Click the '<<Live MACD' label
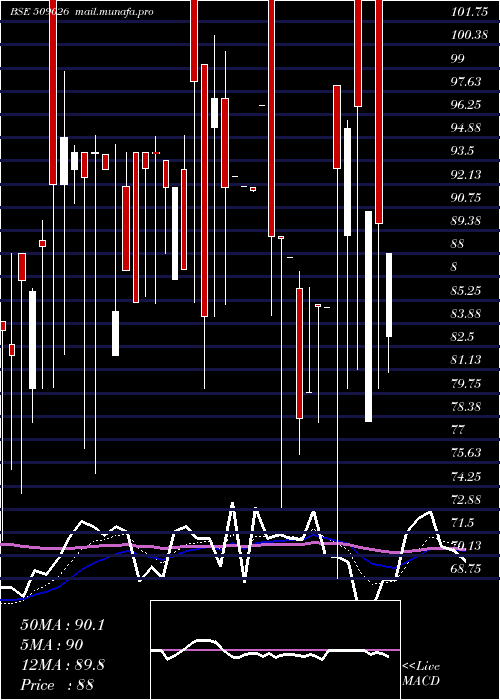Viewport: 500px width, 700px height. tap(421, 673)
